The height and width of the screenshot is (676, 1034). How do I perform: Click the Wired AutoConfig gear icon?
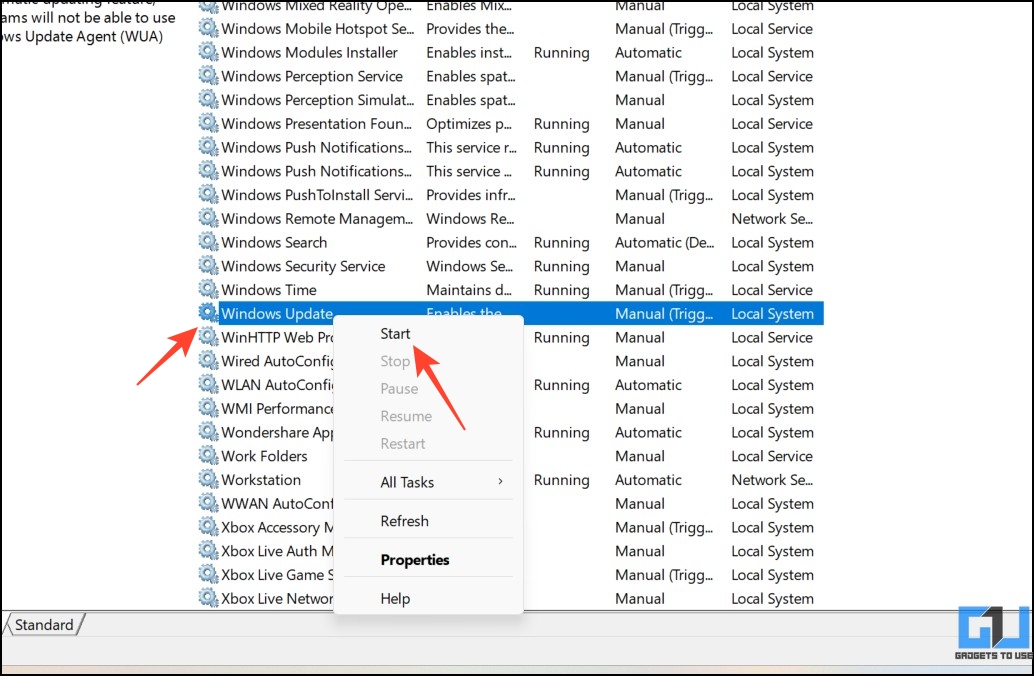point(208,360)
